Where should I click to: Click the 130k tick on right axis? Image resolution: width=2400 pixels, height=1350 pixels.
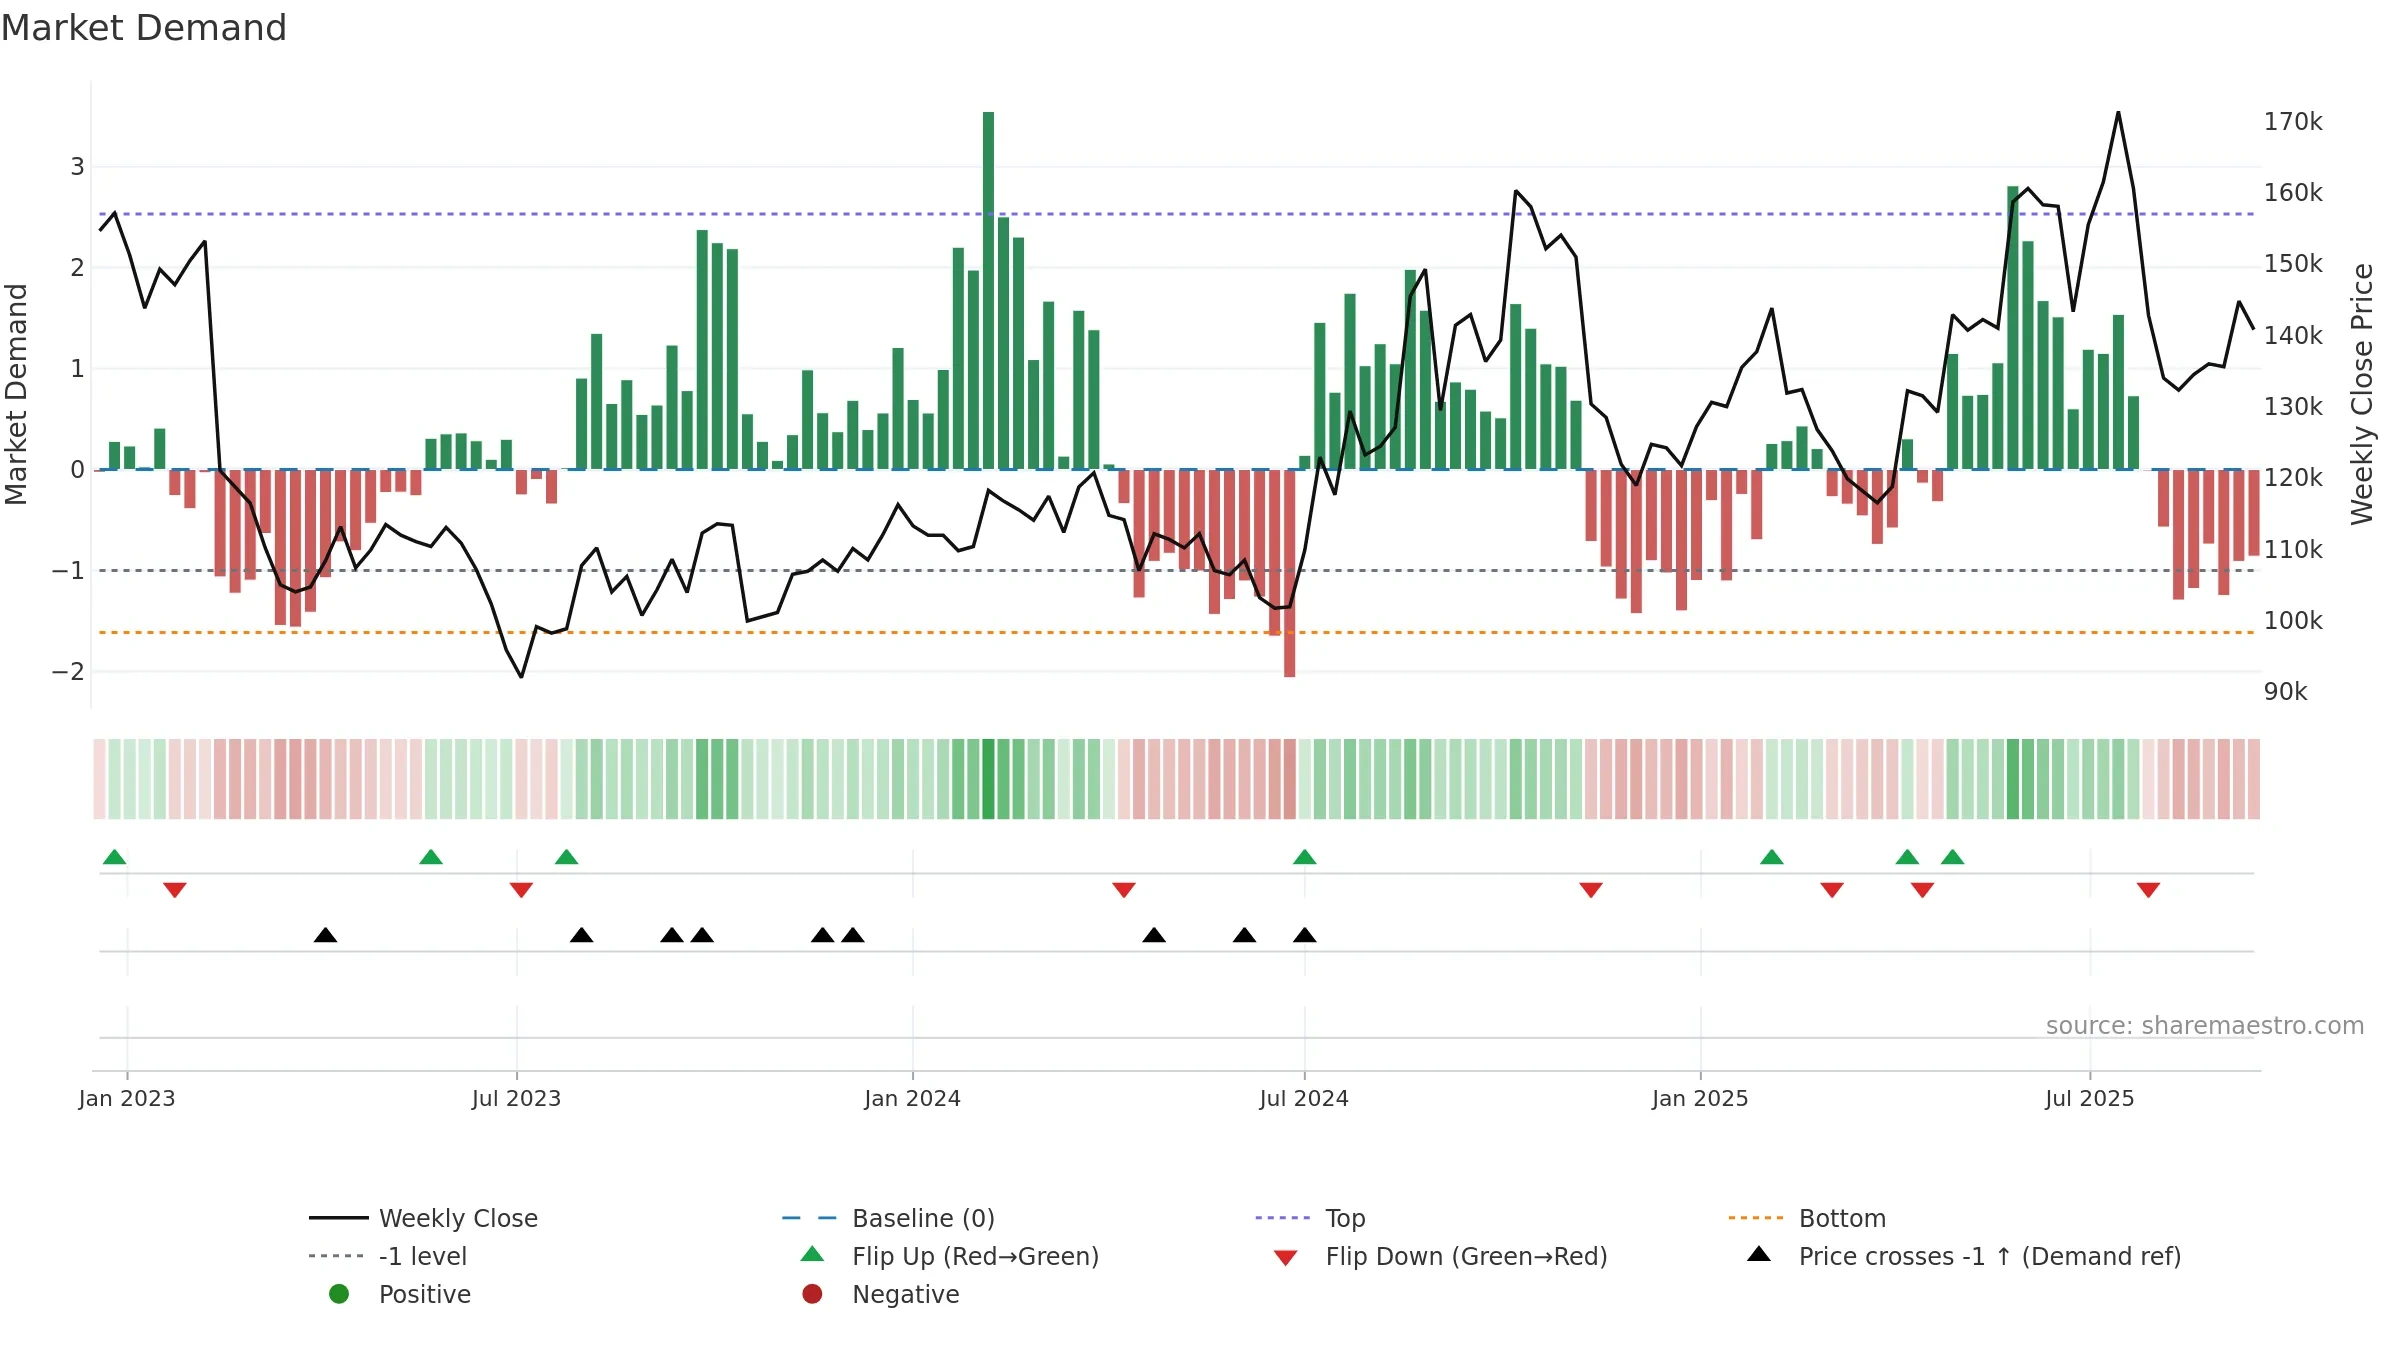(2294, 407)
